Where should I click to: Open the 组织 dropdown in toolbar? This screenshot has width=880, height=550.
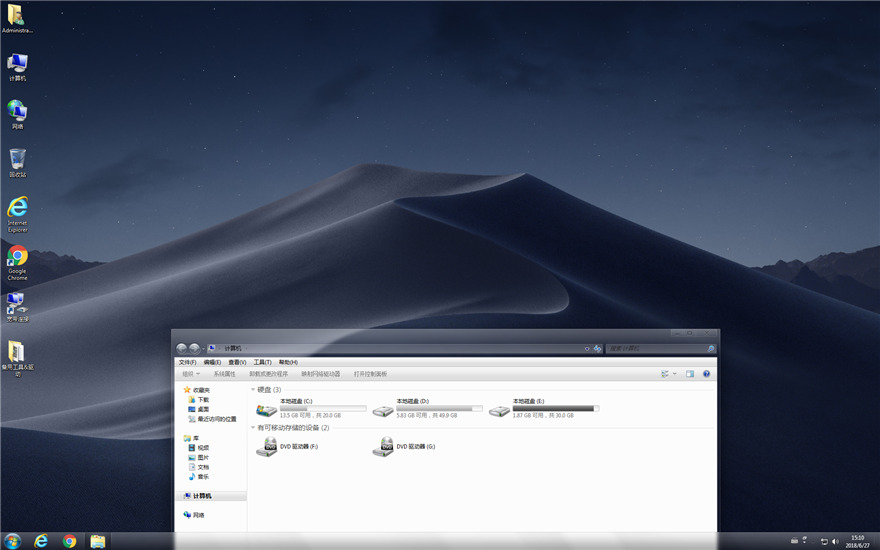coord(191,374)
